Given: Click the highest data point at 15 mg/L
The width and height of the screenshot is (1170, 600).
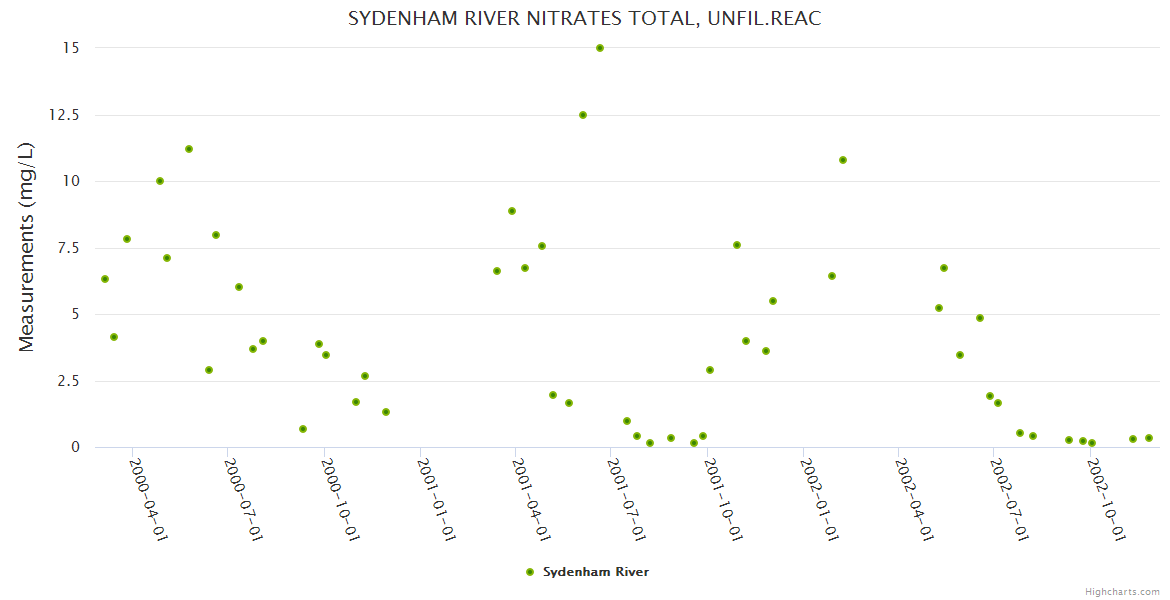Looking at the screenshot, I should 600,48.
